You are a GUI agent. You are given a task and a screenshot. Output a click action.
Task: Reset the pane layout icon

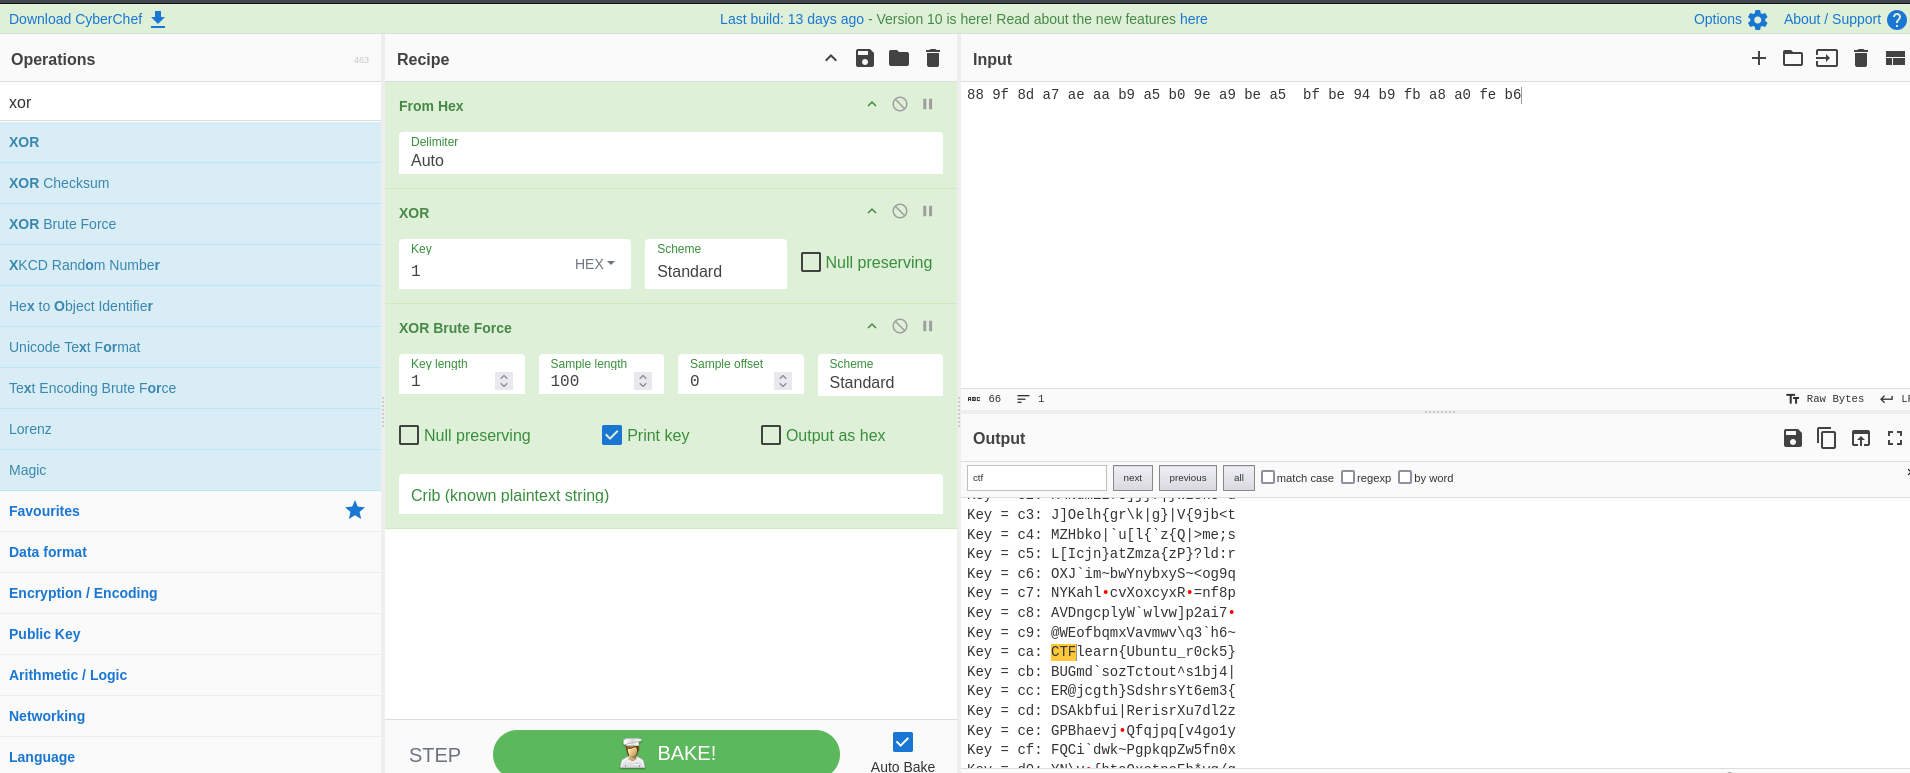pyautogui.click(x=1895, y=59)
